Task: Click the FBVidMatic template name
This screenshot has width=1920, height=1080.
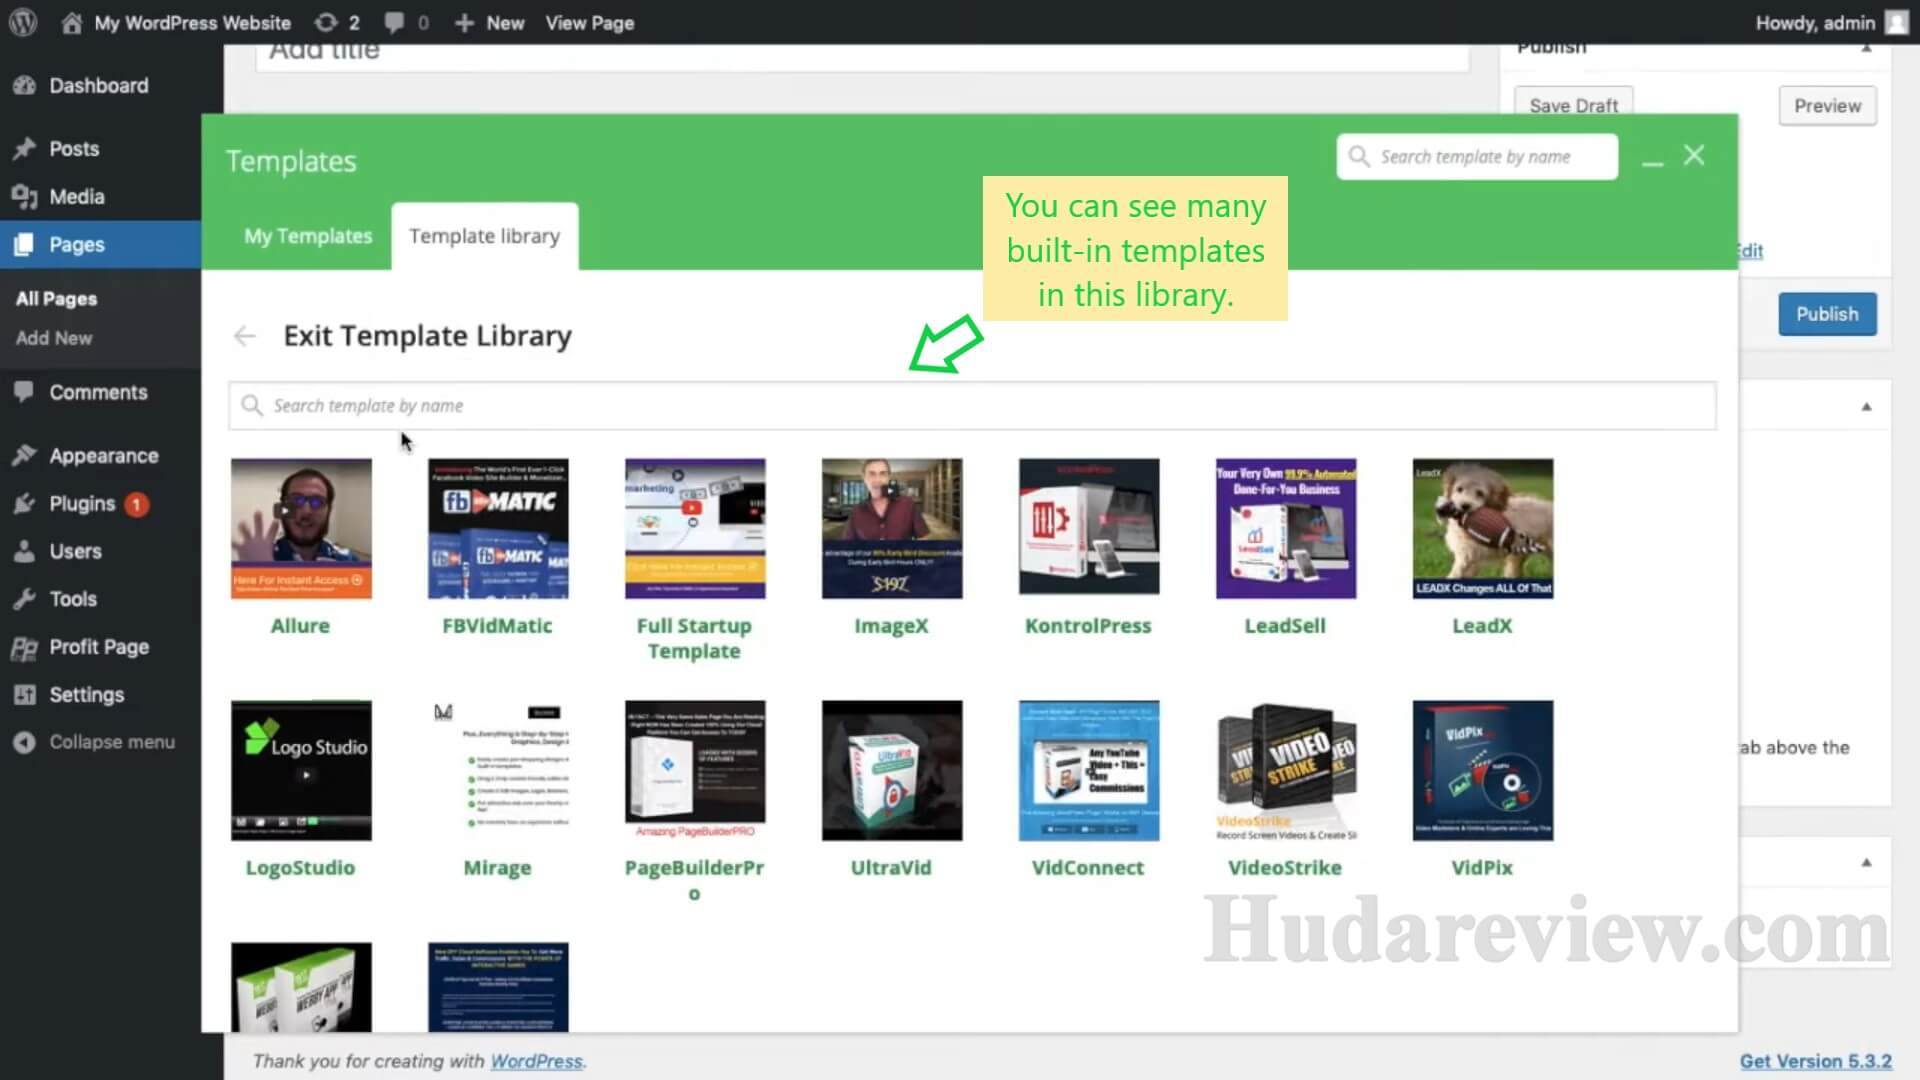Action: (x=497, y=626)
